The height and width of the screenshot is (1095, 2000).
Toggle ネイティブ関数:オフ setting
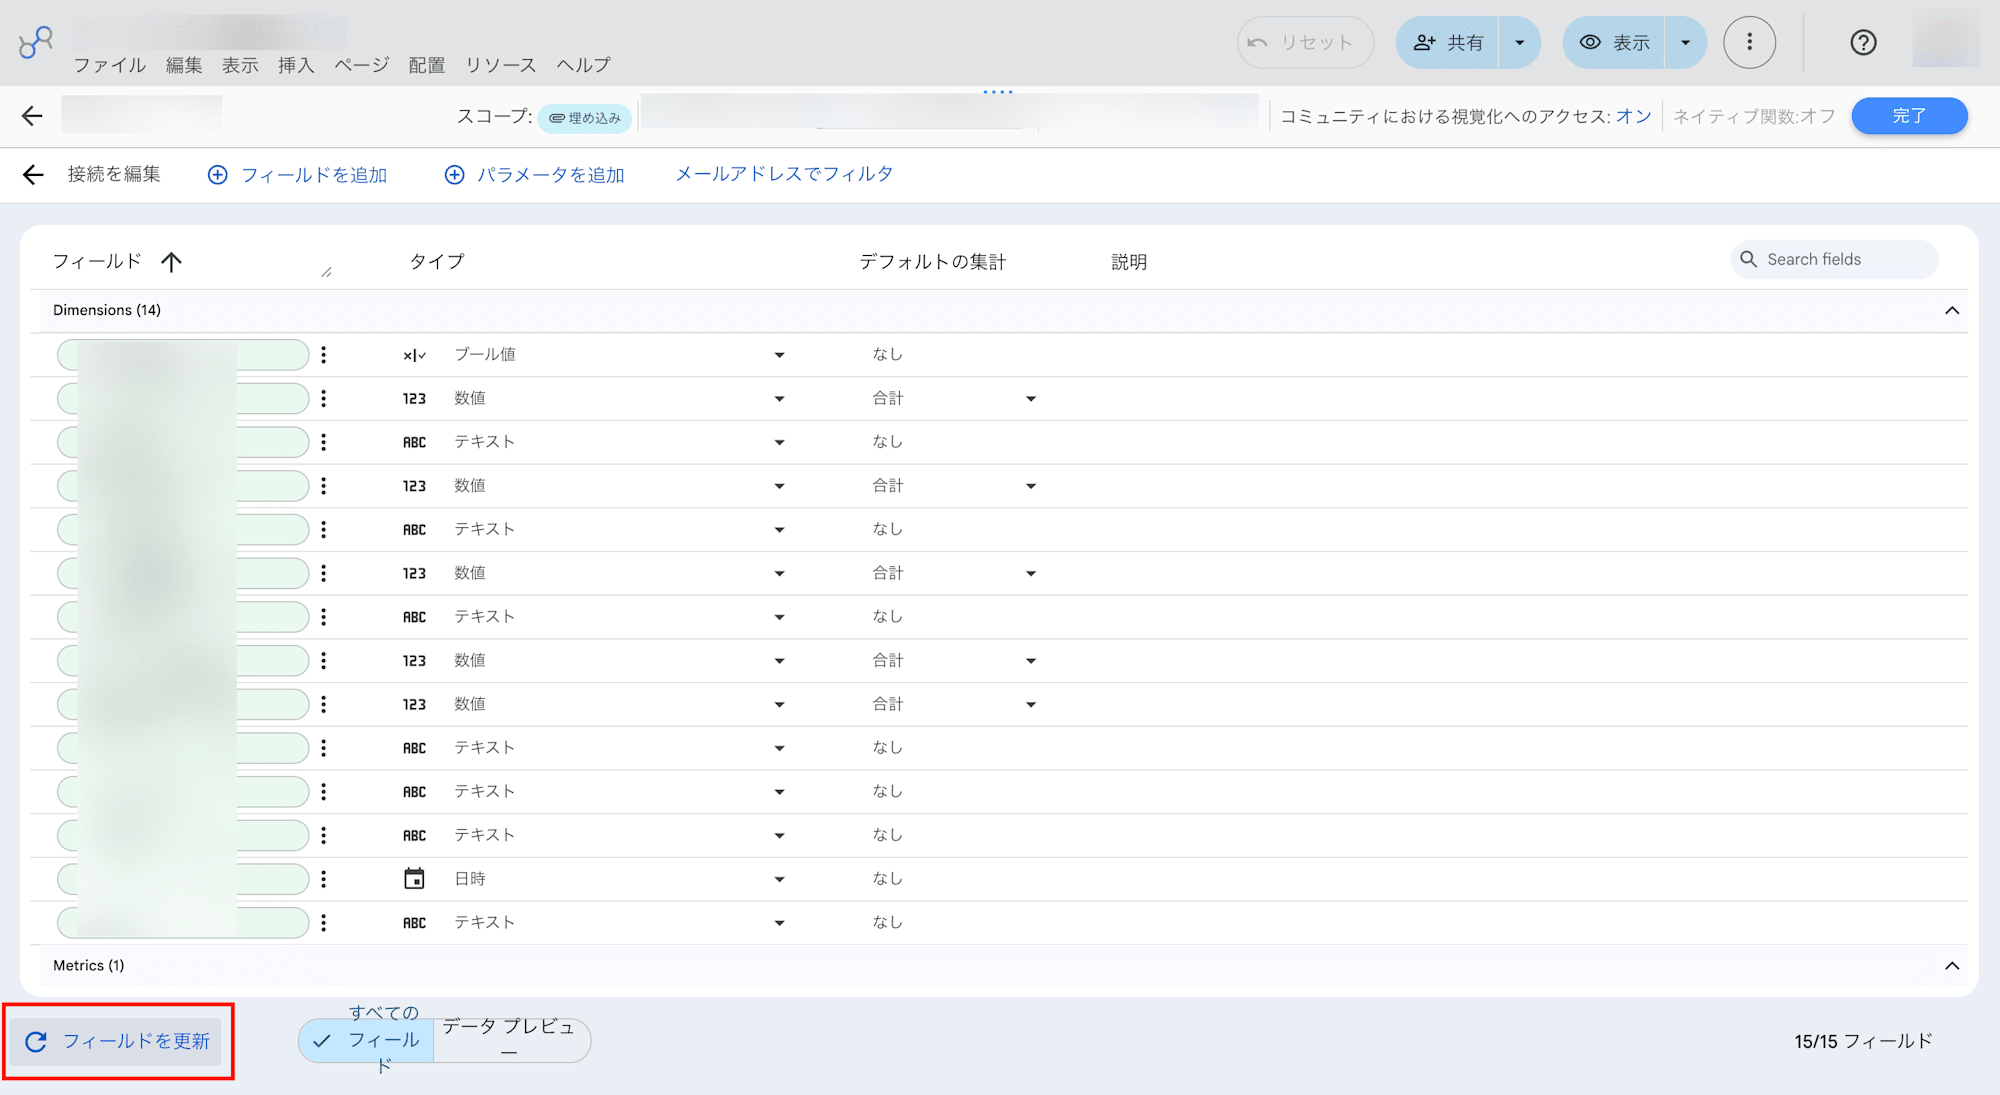(x=1754, y=116)
